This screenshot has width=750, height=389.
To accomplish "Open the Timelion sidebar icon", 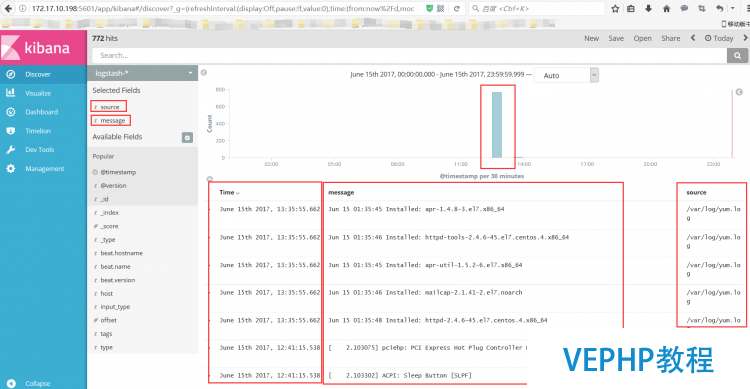I will point(11,131).
